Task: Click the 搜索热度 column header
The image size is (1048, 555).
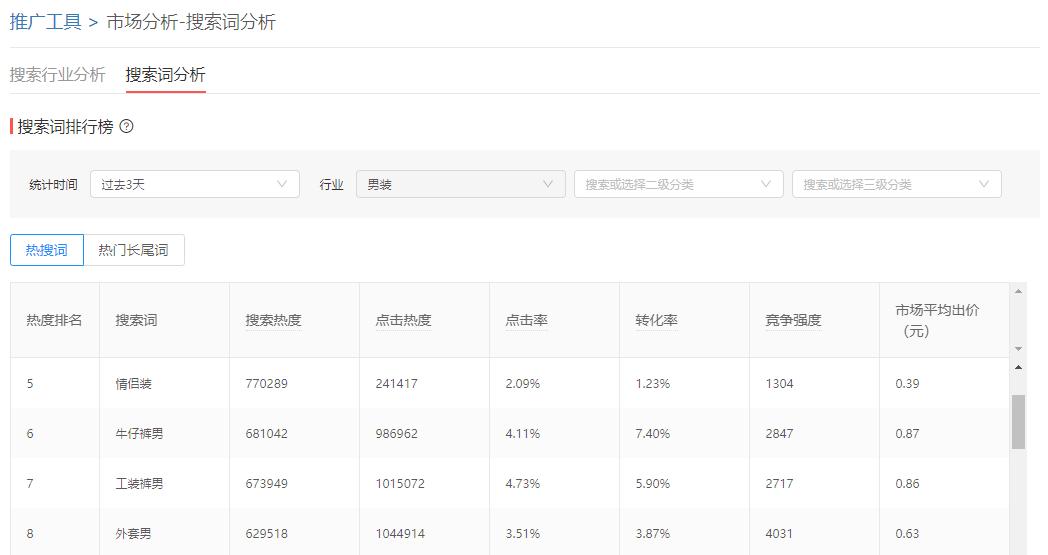Action: tap(273, 320)
